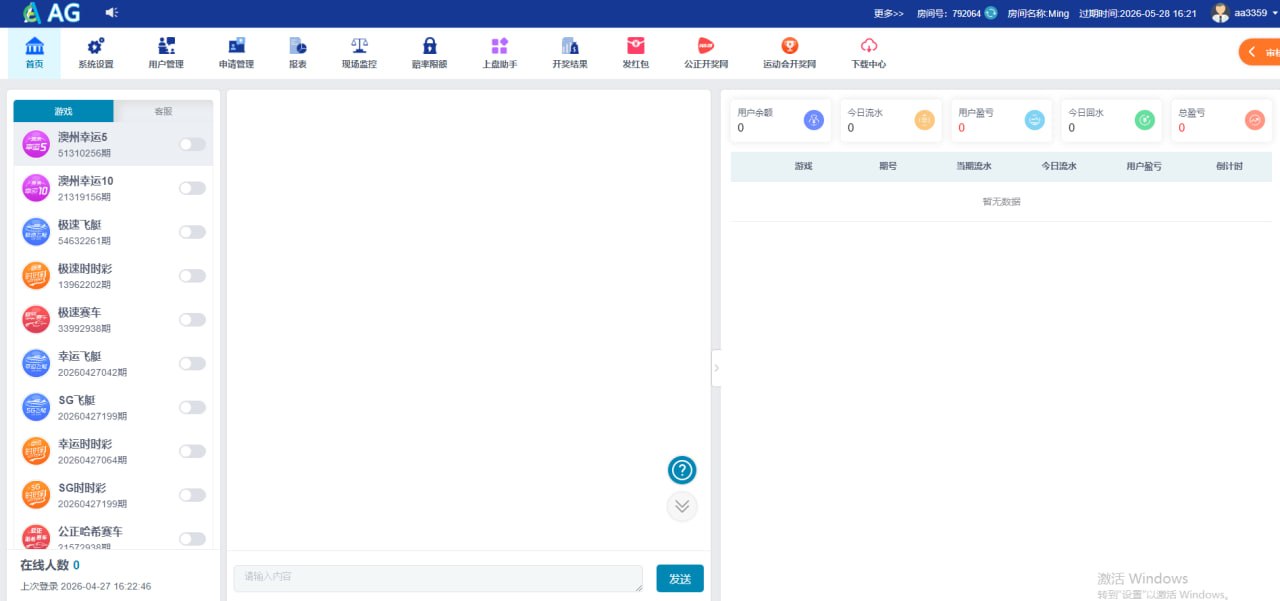Screen dimensions: 1280x601
Task: Open the 系统设置 gear menu
Action: (96, 53)
